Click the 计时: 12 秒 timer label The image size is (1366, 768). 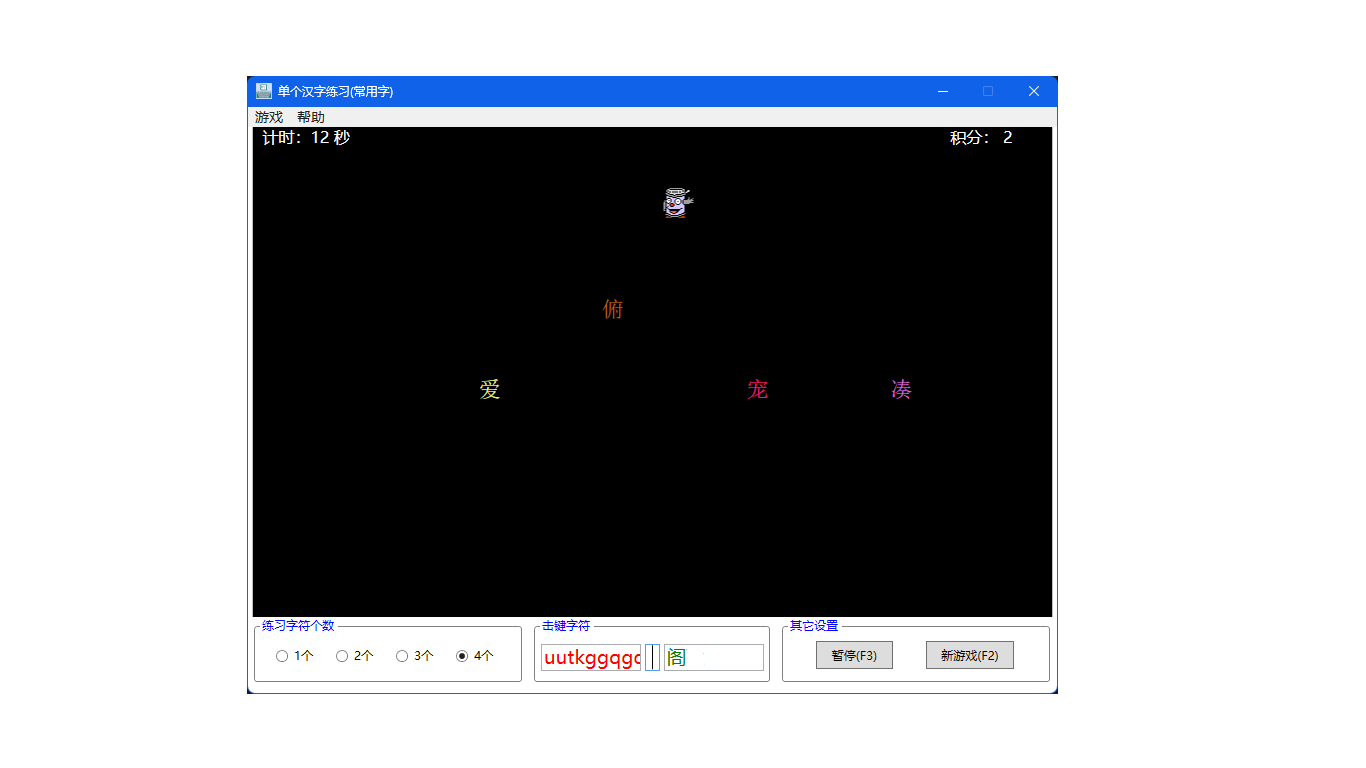click(x=306, y=138)
